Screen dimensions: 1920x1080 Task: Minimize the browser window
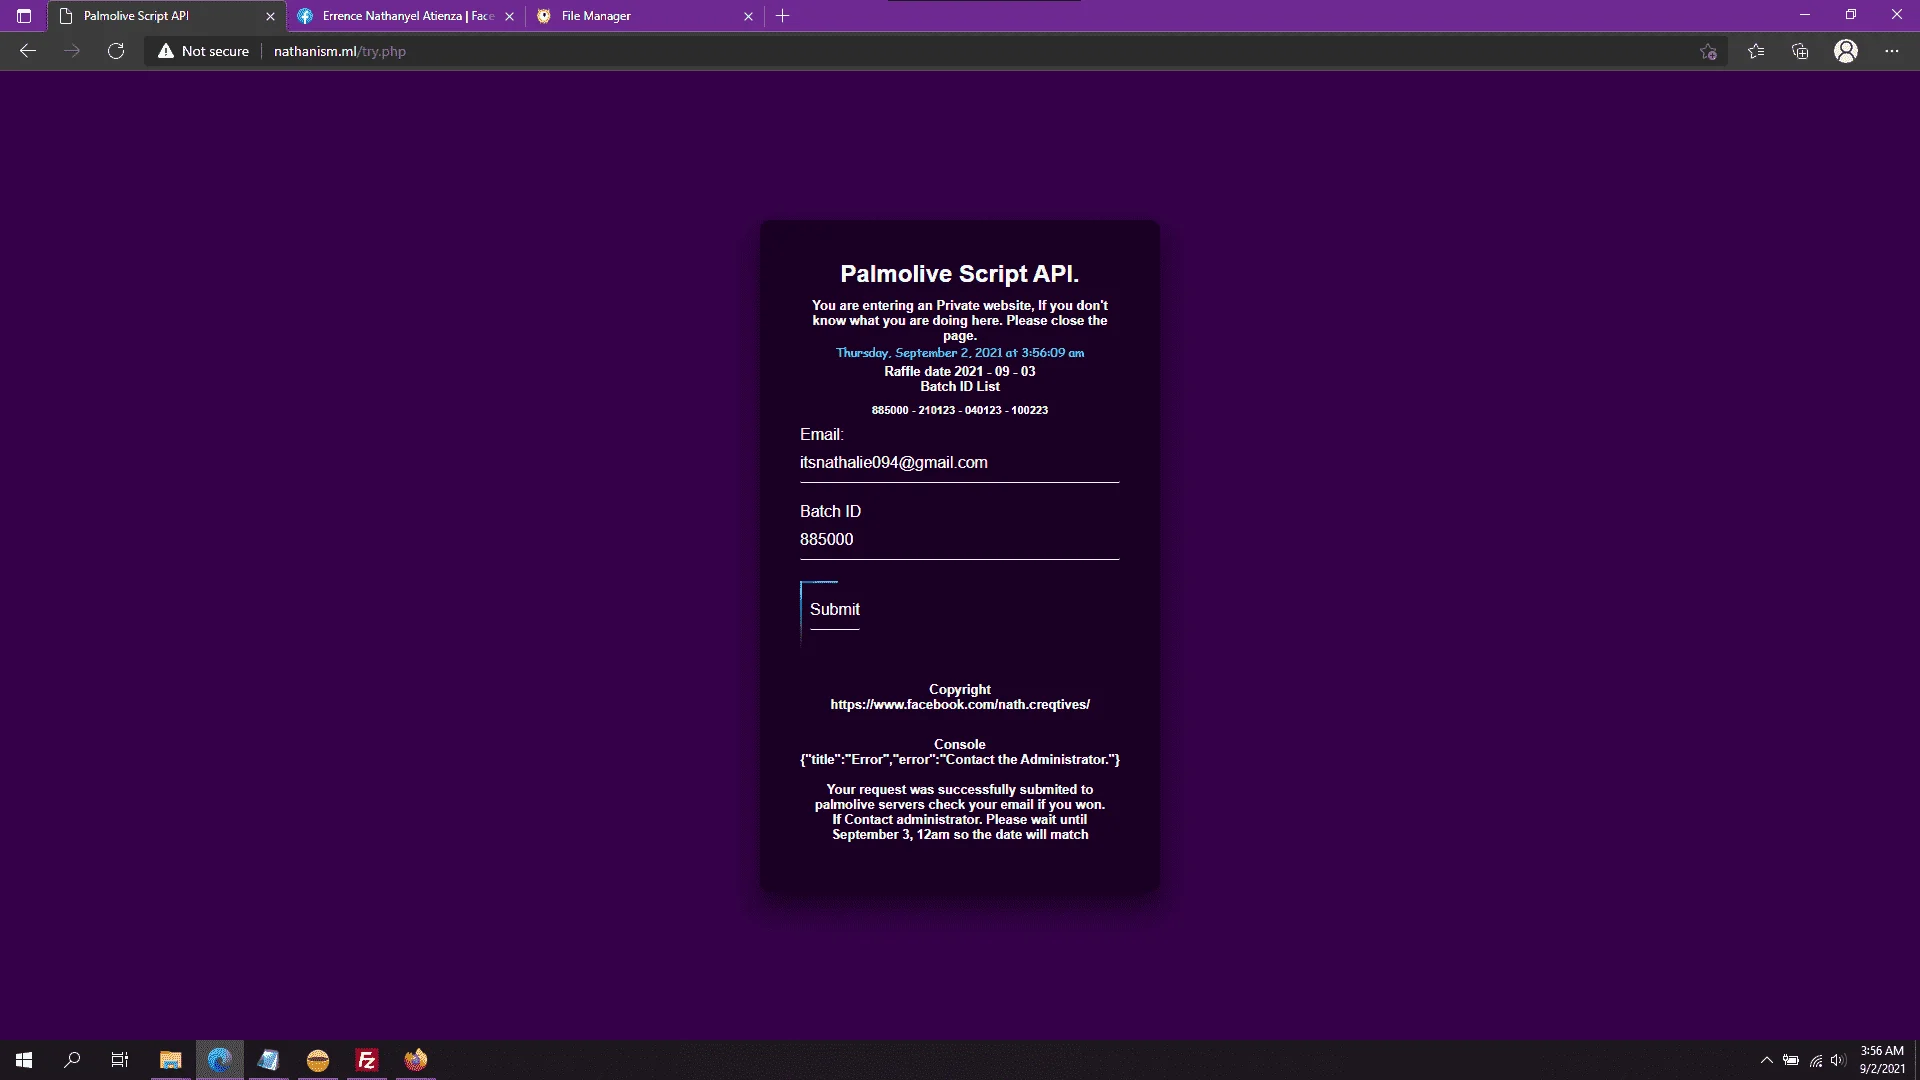pos(1805,15)
